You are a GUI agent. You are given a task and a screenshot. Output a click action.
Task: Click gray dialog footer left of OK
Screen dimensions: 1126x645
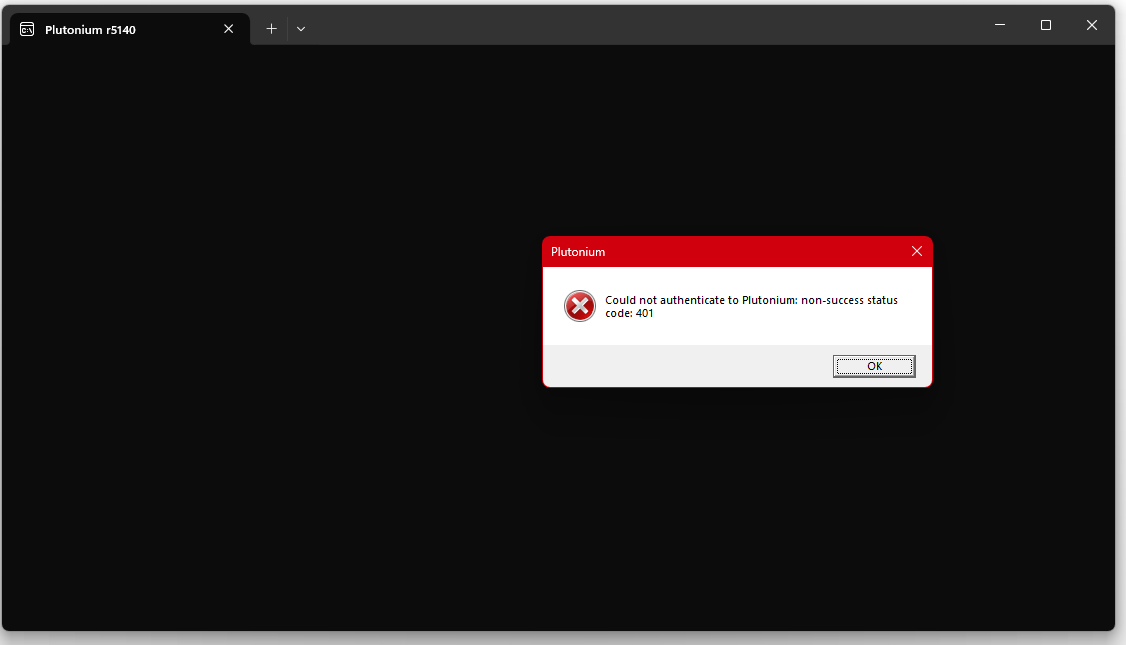tap(680, 366)
